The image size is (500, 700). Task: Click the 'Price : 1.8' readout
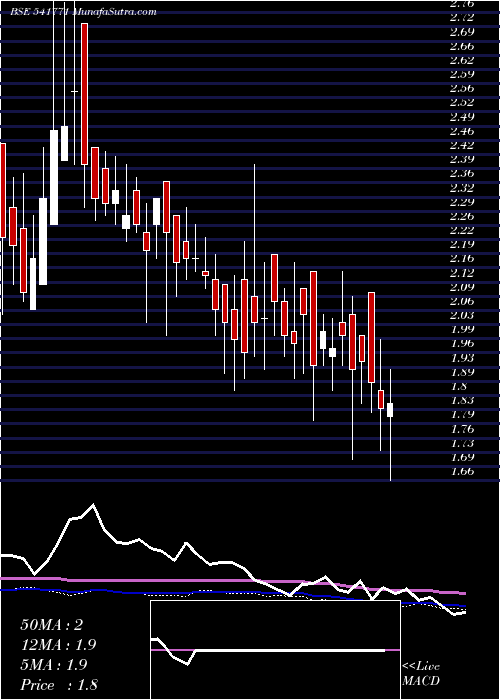[x=59, y=685]
